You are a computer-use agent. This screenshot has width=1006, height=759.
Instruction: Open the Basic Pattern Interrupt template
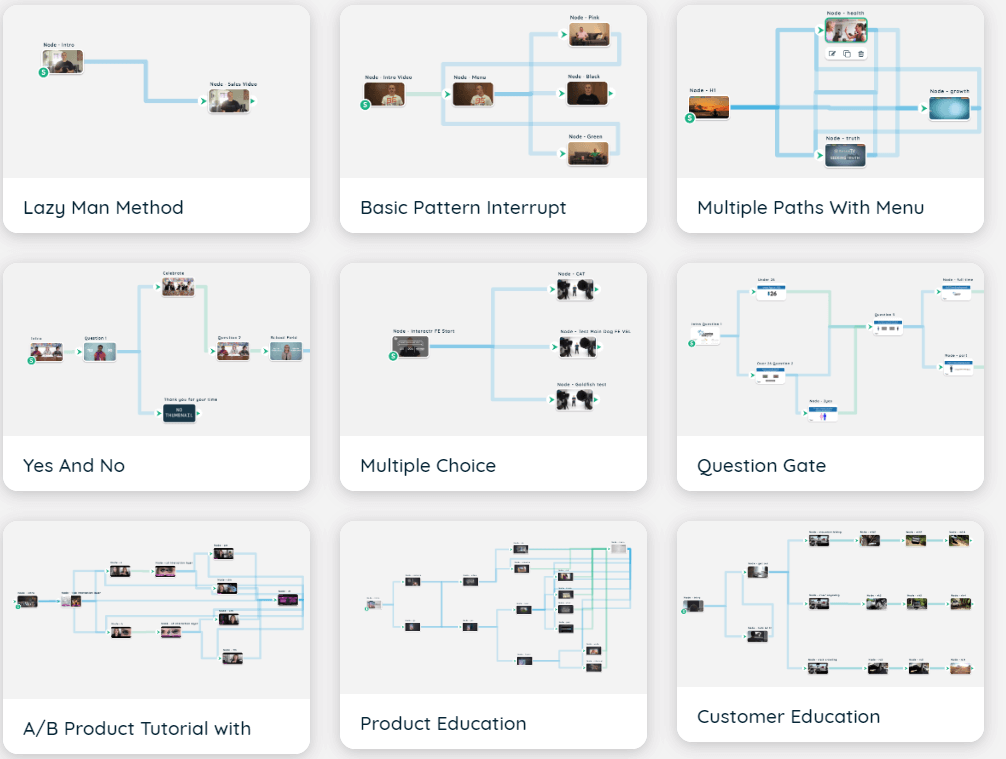(x=463, y=208)
